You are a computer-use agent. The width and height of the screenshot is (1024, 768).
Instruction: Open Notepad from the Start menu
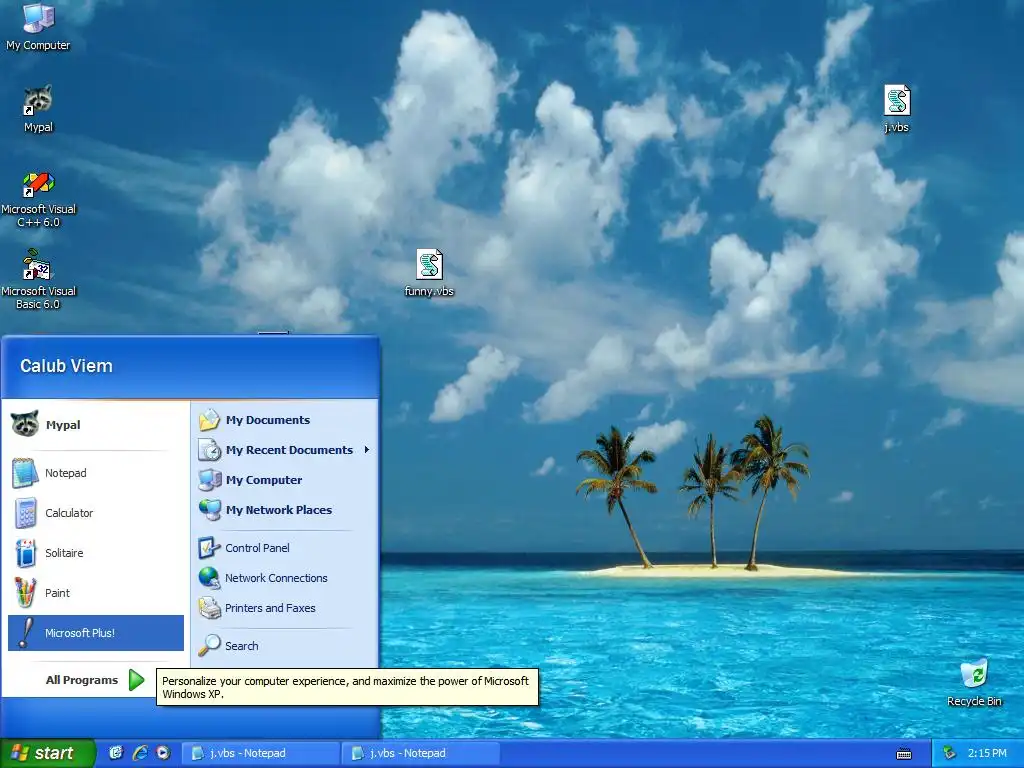coord(95,473)
